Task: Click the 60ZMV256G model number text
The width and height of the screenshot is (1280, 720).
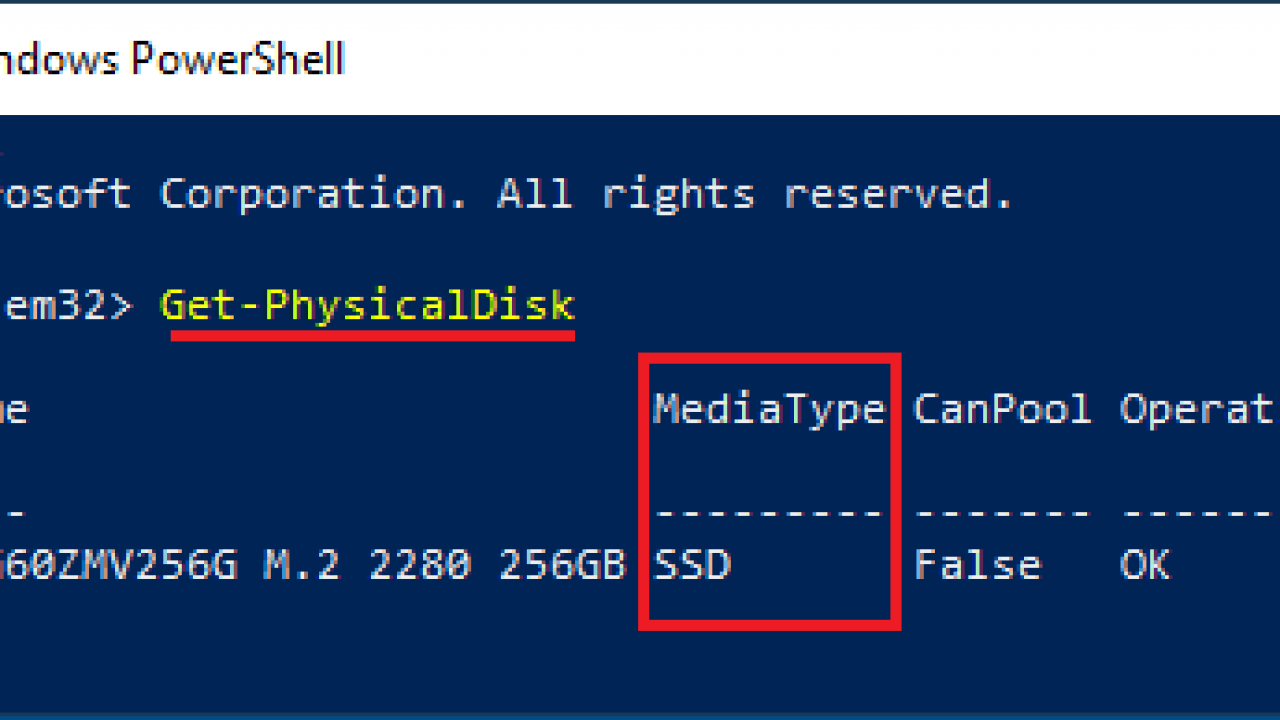Action: pyautogui.click(x=118, y=565)
